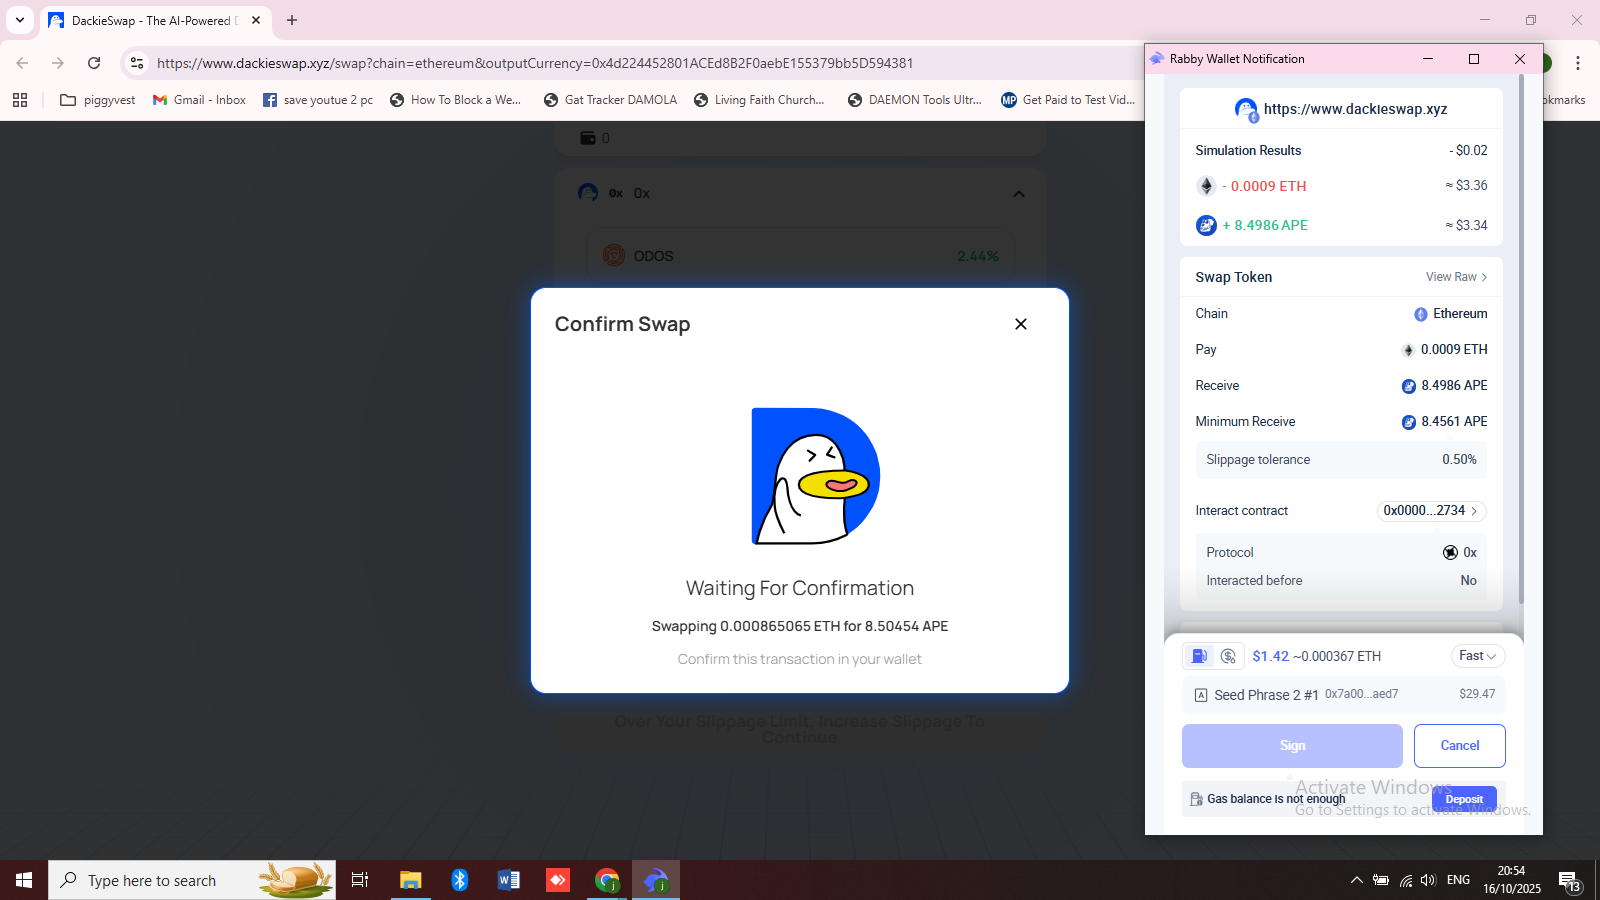Screen dimensions: 1600x900
Task: Open View Raw transaction data
Action: click(1456, 277)
